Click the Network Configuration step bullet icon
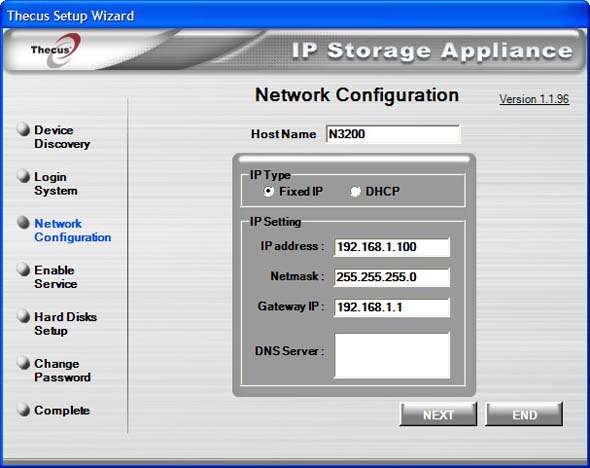This screenshot has height=468, width=590. coord(24,222)
